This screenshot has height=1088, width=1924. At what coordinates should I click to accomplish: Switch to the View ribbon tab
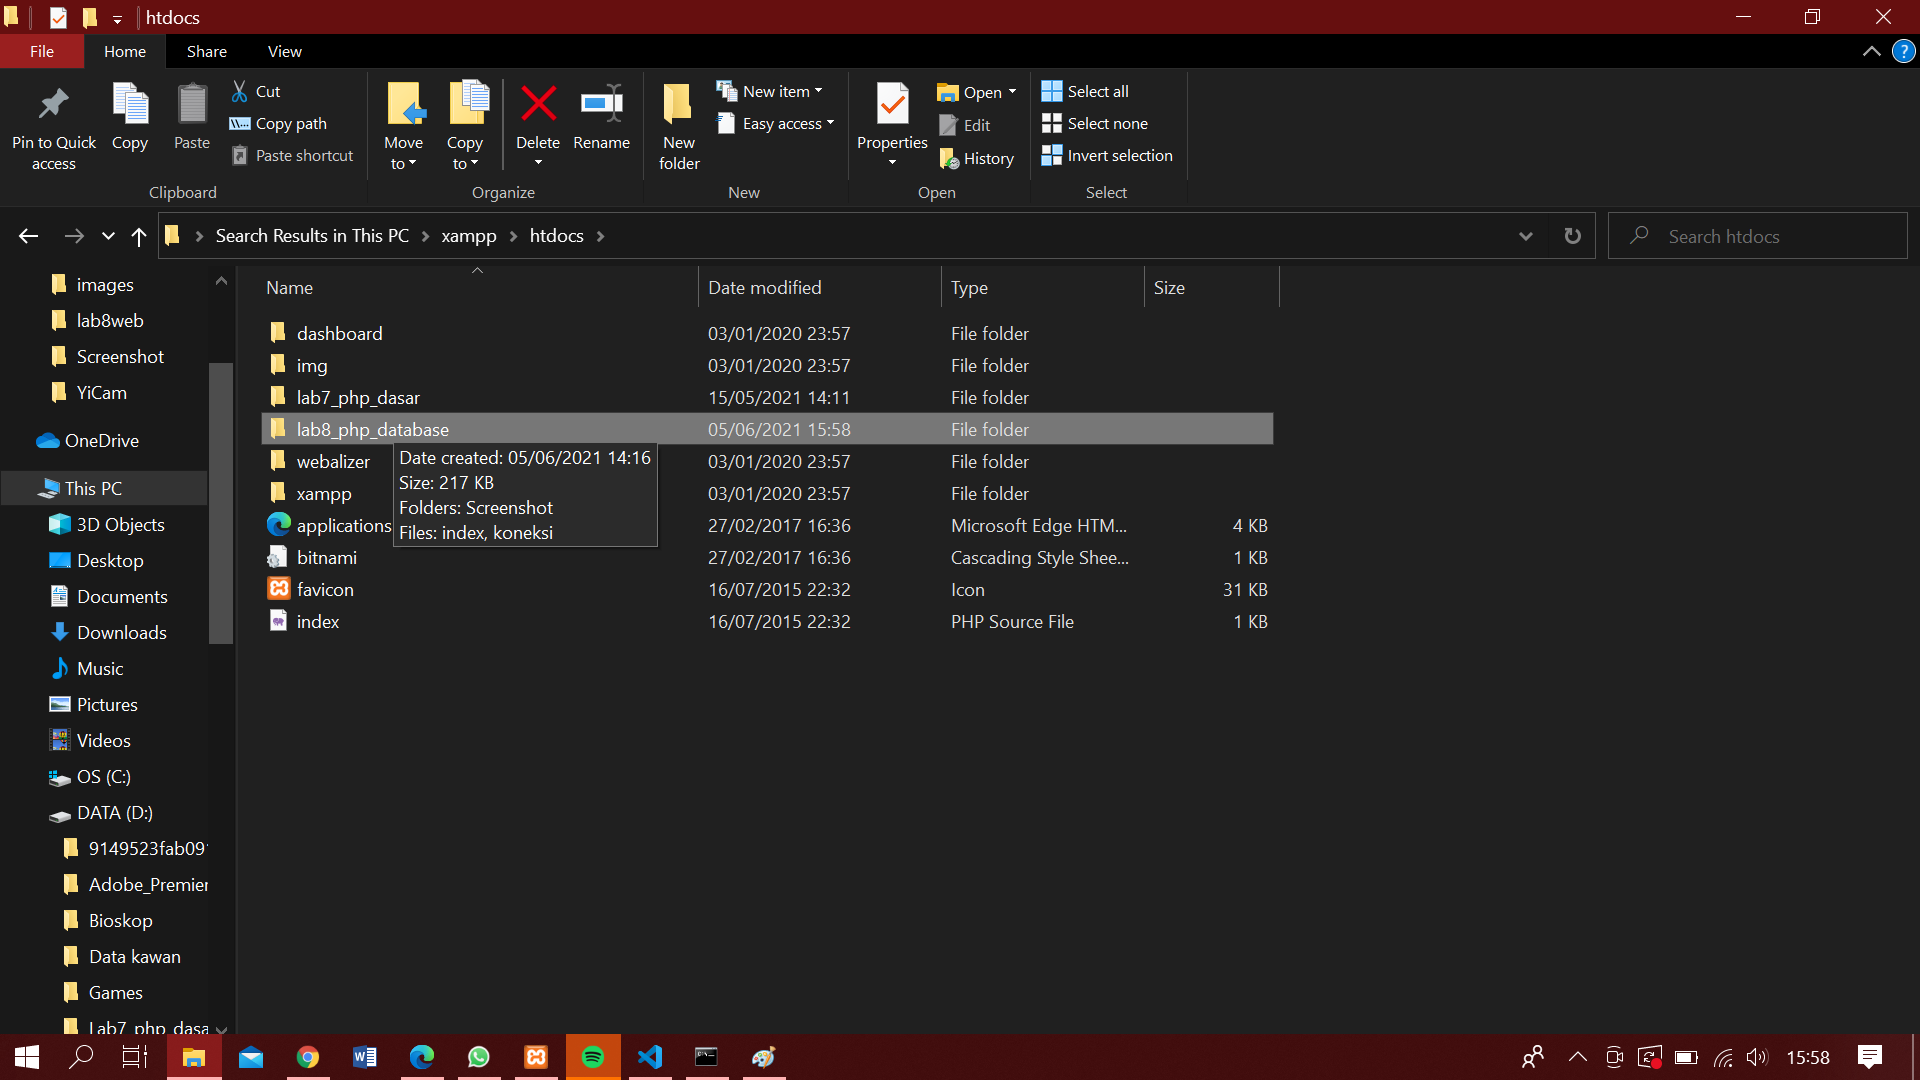284,51
